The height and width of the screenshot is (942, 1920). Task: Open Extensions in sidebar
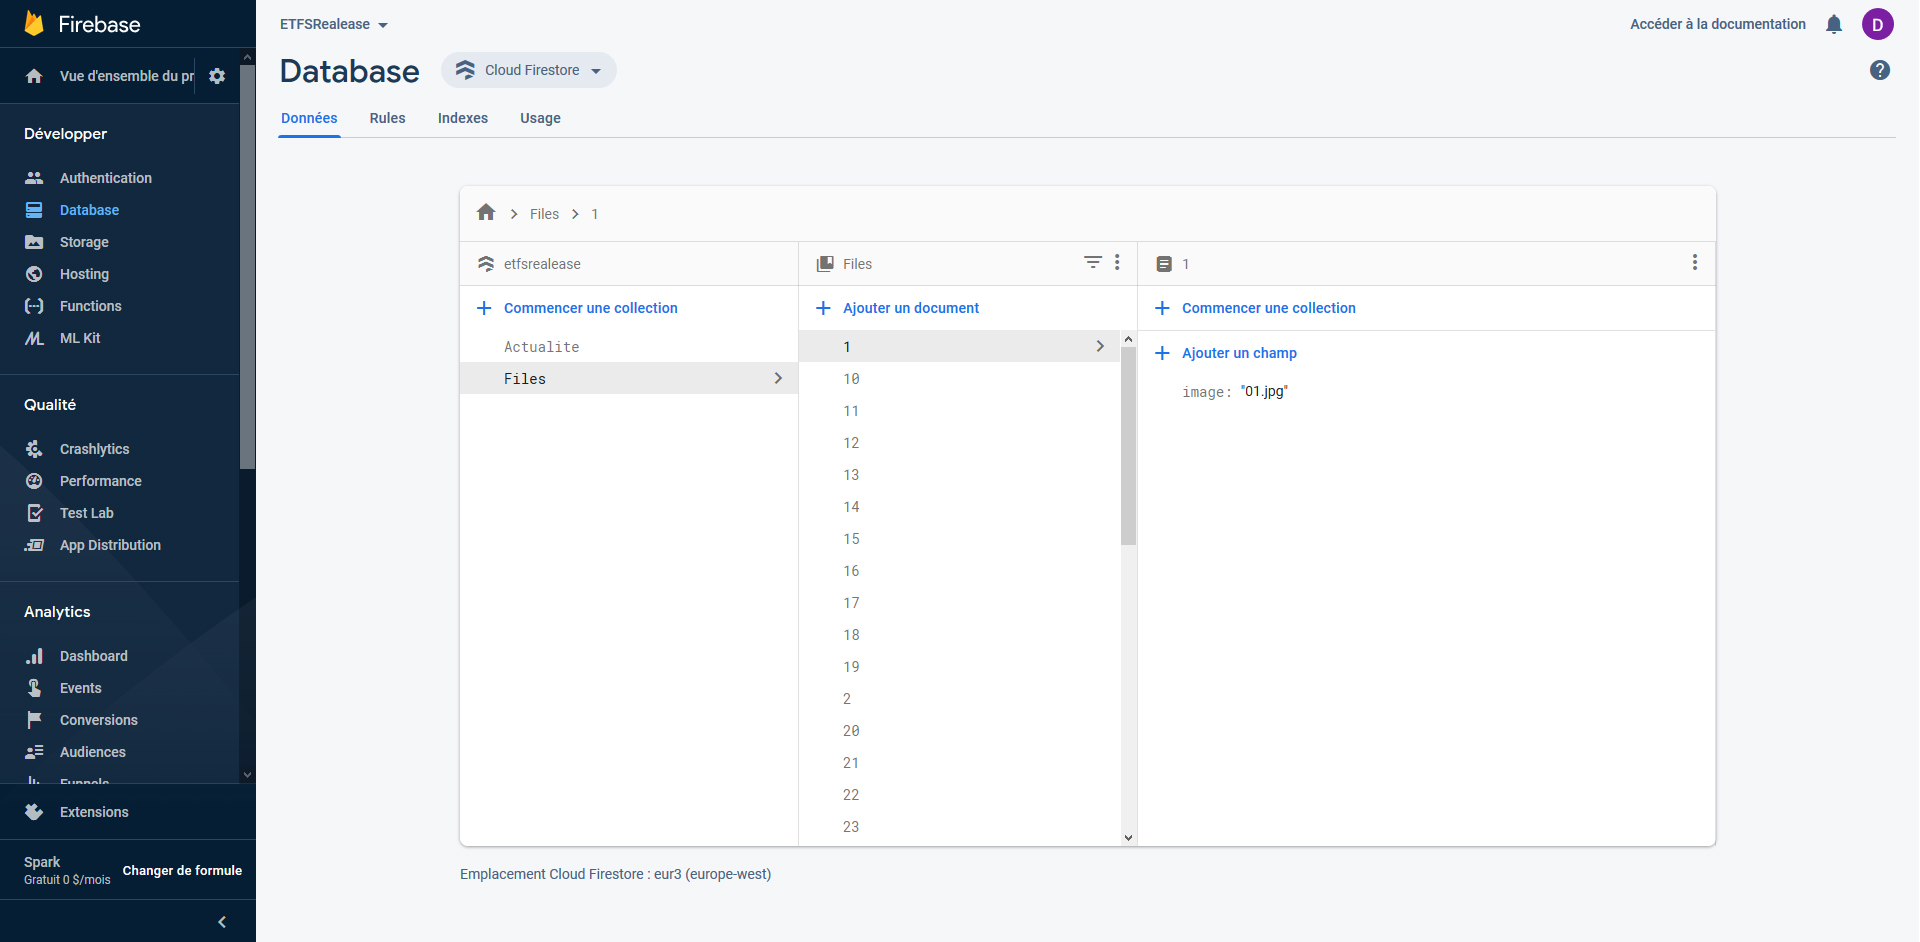[x=94, y=812]
